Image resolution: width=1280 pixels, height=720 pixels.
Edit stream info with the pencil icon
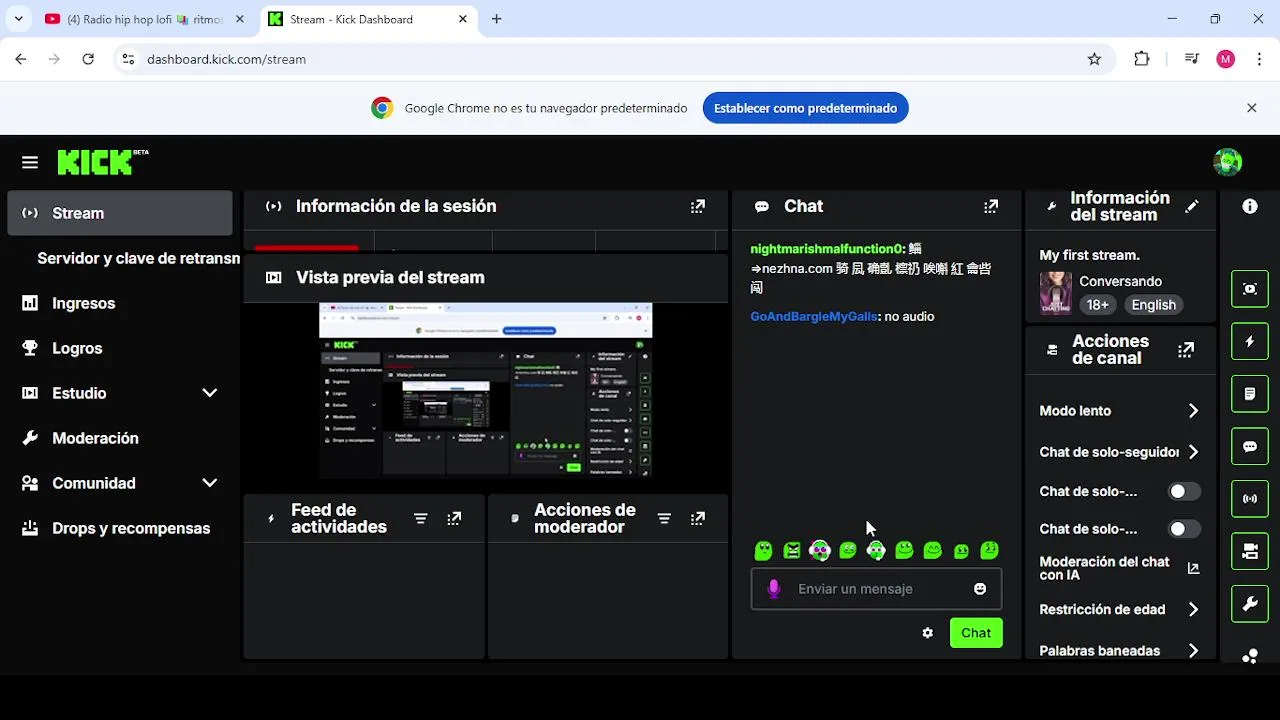(1192, 206)
